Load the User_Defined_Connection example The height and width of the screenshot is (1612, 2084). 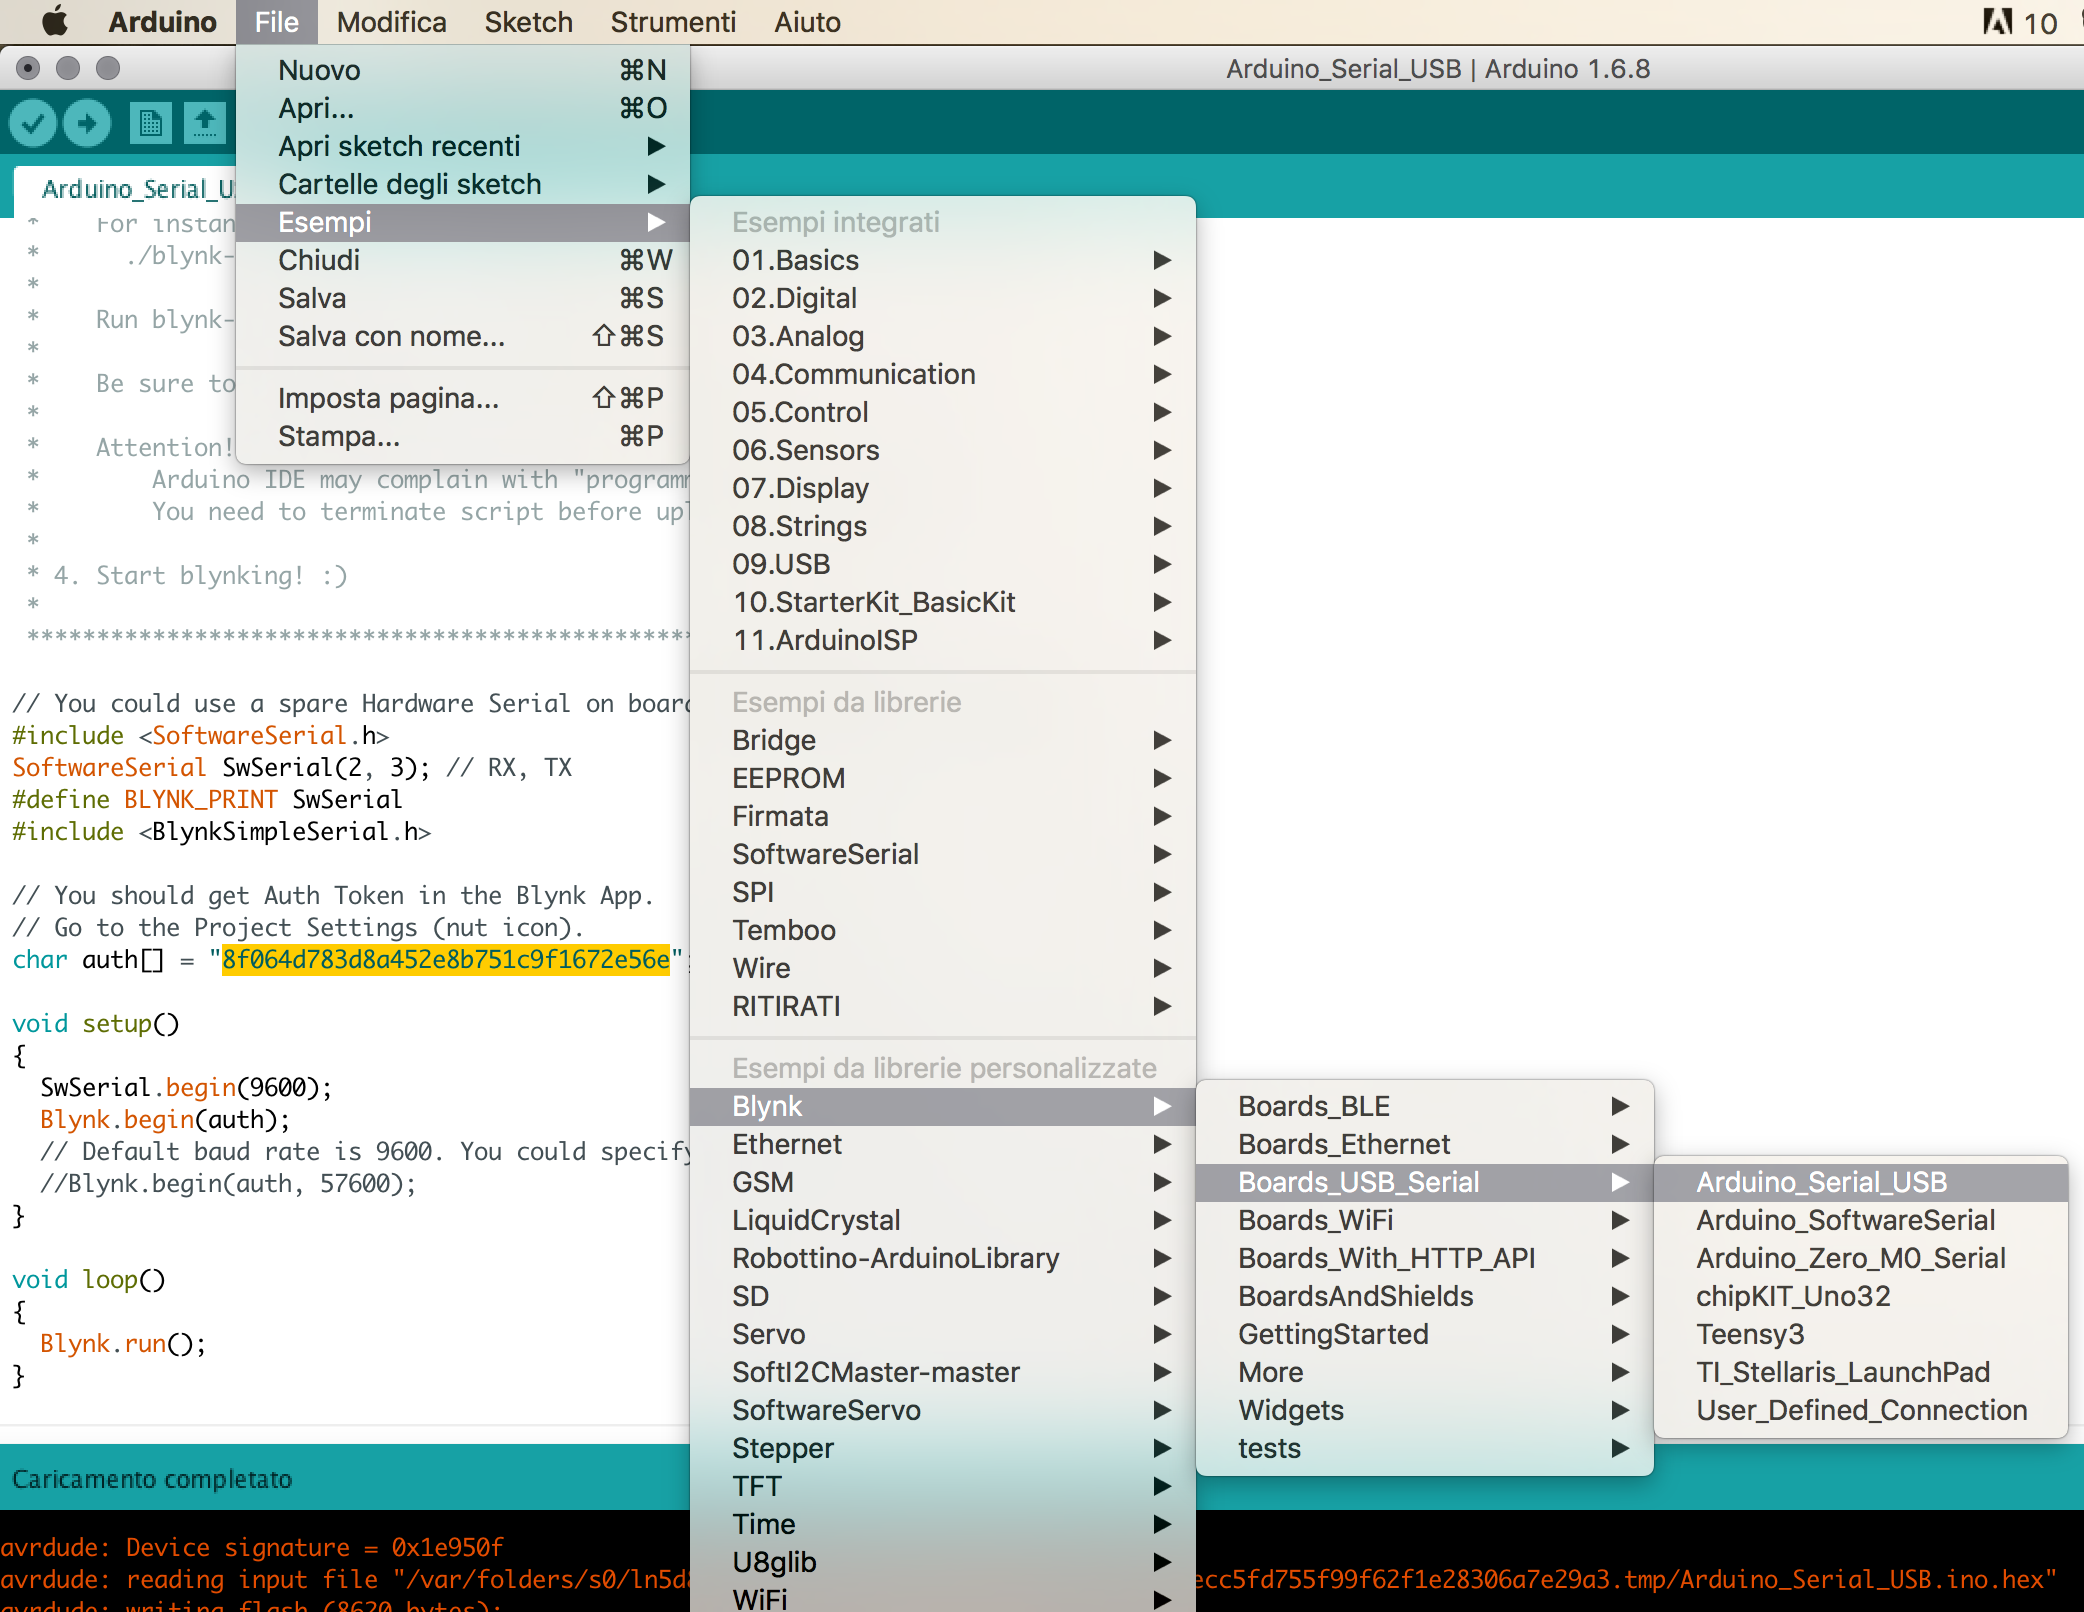tap(1861, 1410)
